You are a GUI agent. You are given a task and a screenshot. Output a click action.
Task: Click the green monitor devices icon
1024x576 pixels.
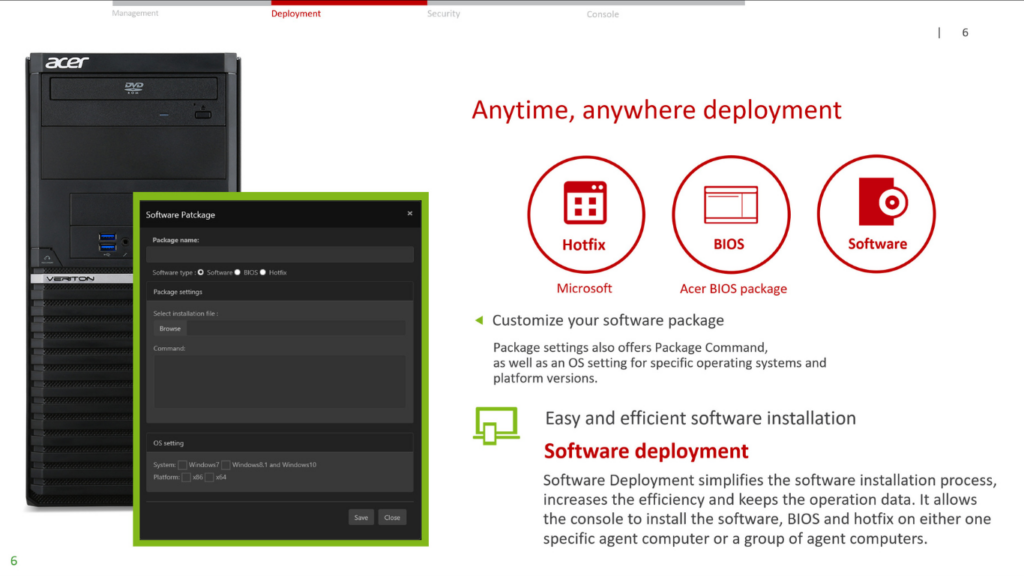(496, 425)
